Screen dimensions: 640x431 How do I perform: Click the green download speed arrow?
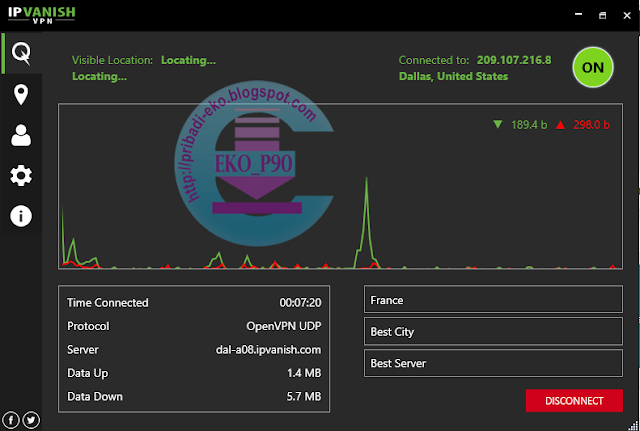coord(498,124)
